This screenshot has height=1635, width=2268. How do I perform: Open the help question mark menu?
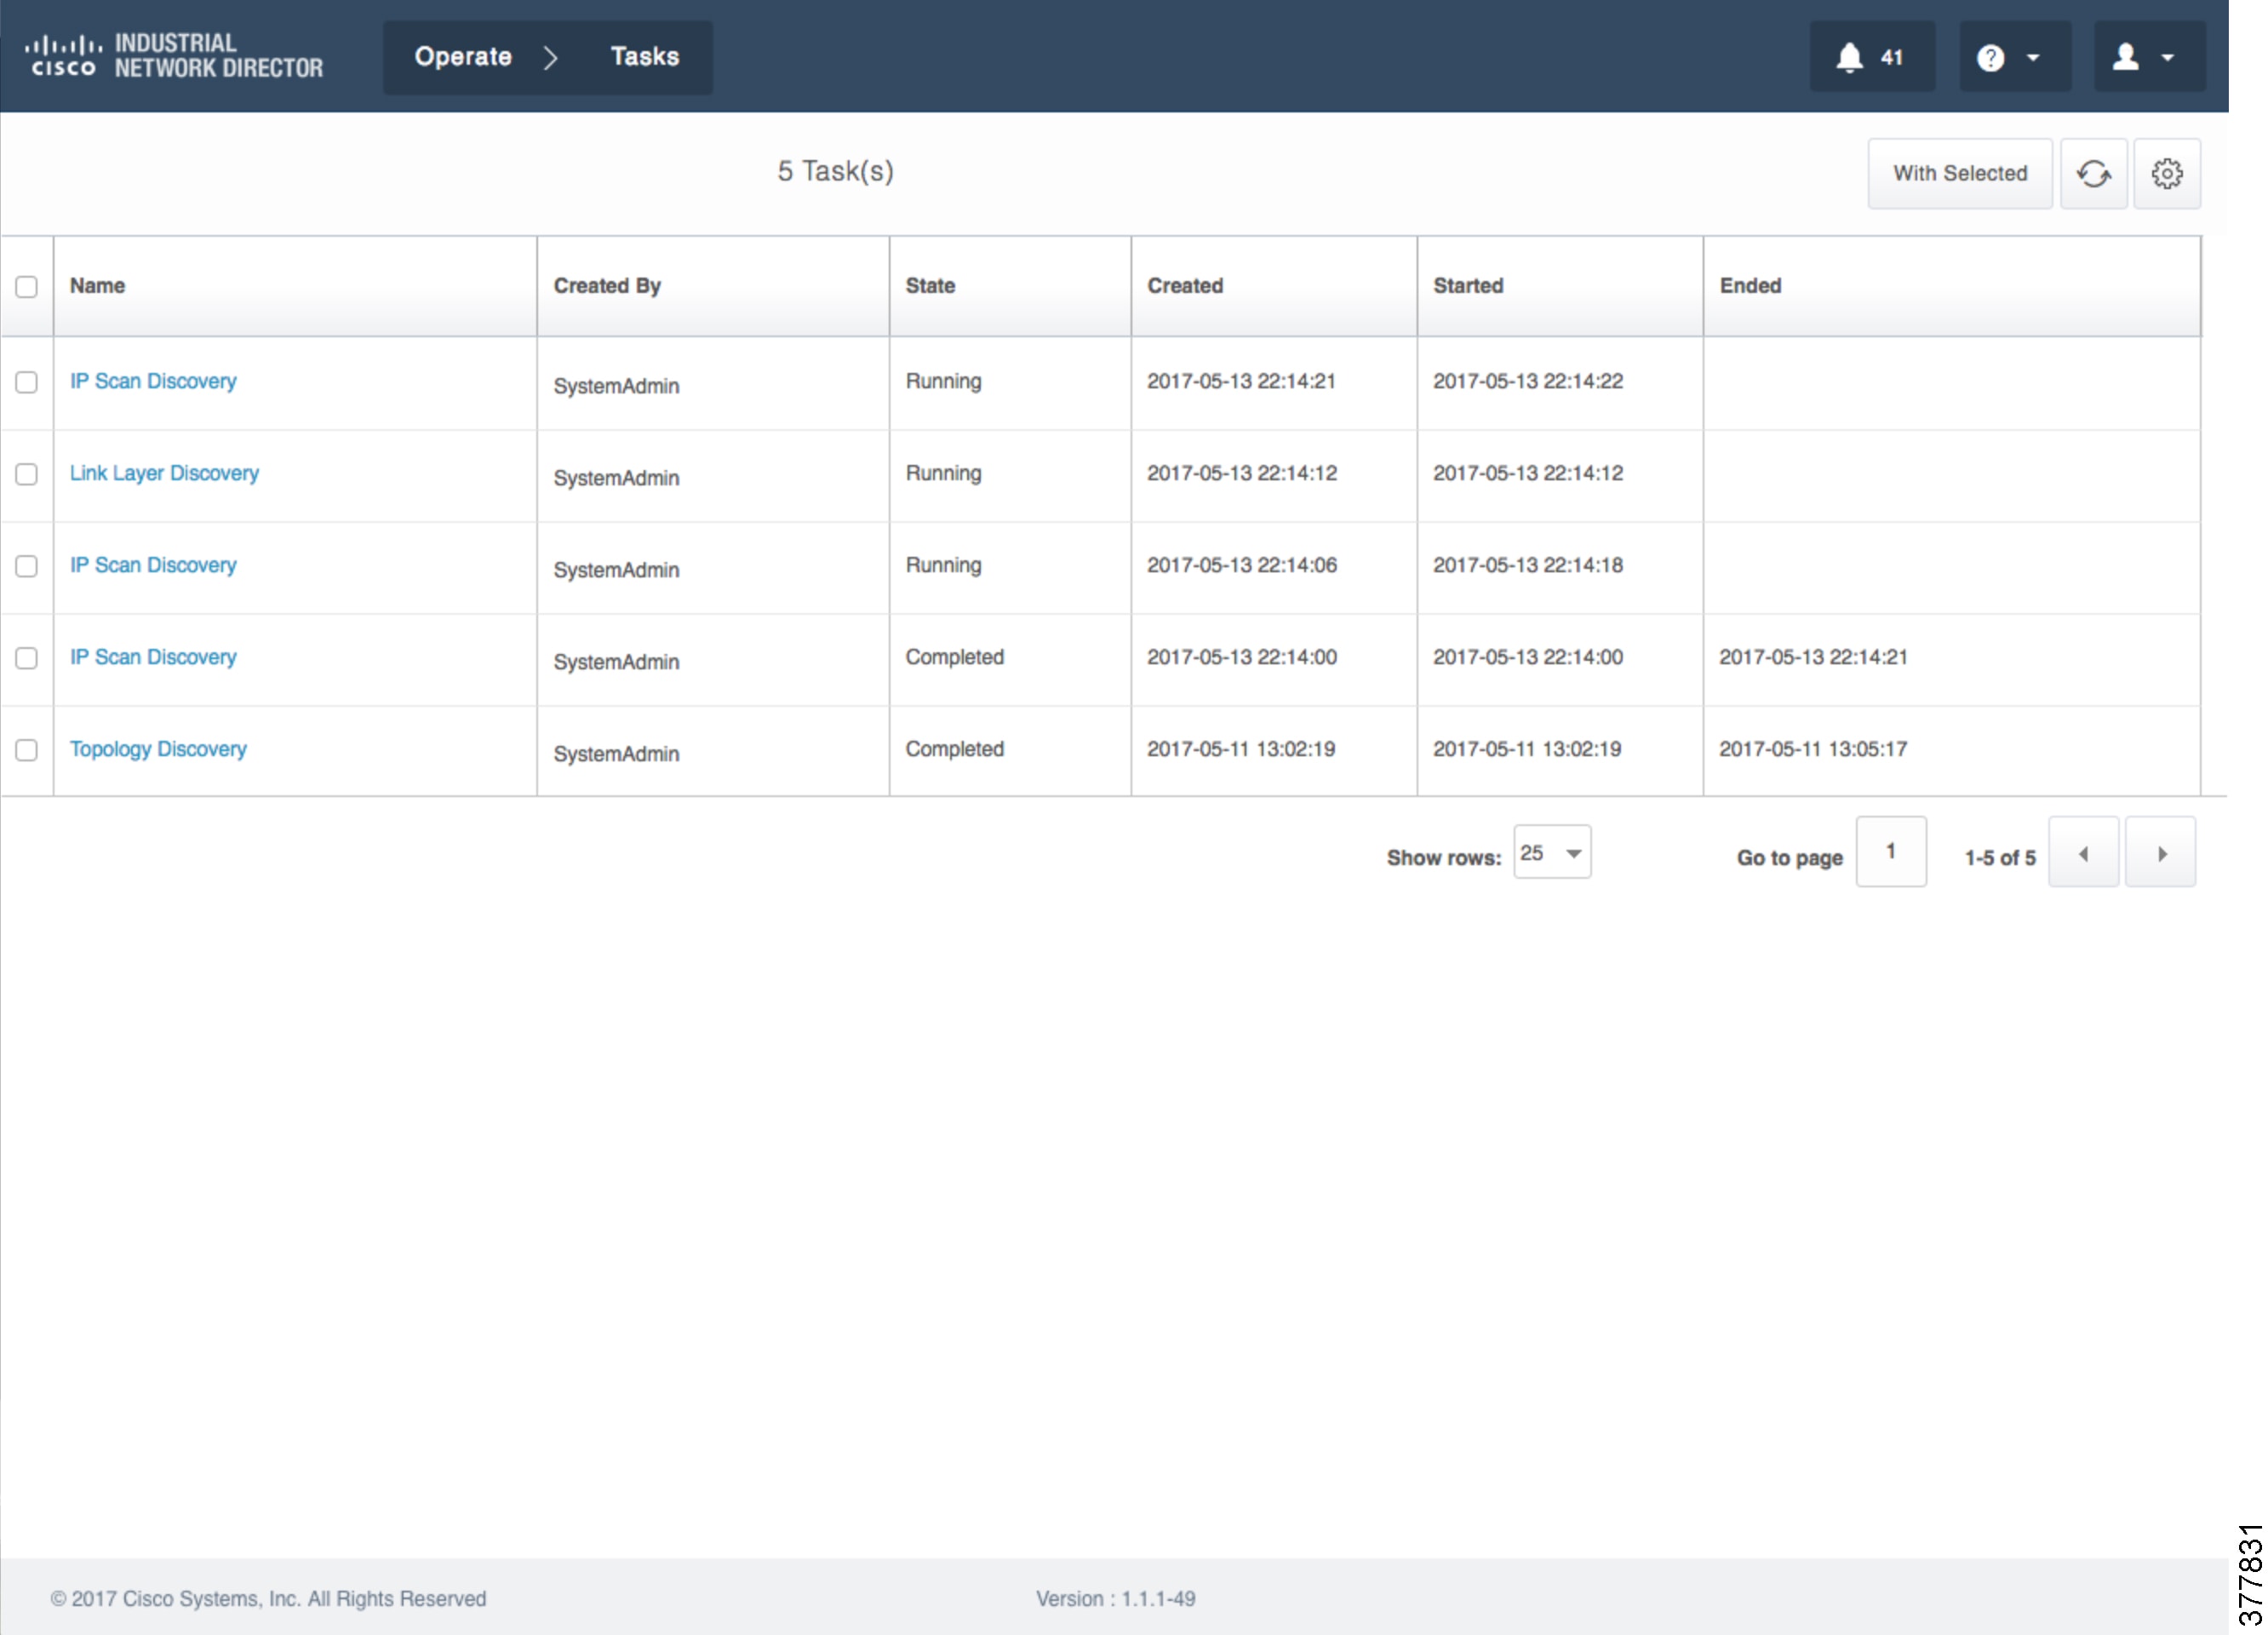tap(2014, 57)
